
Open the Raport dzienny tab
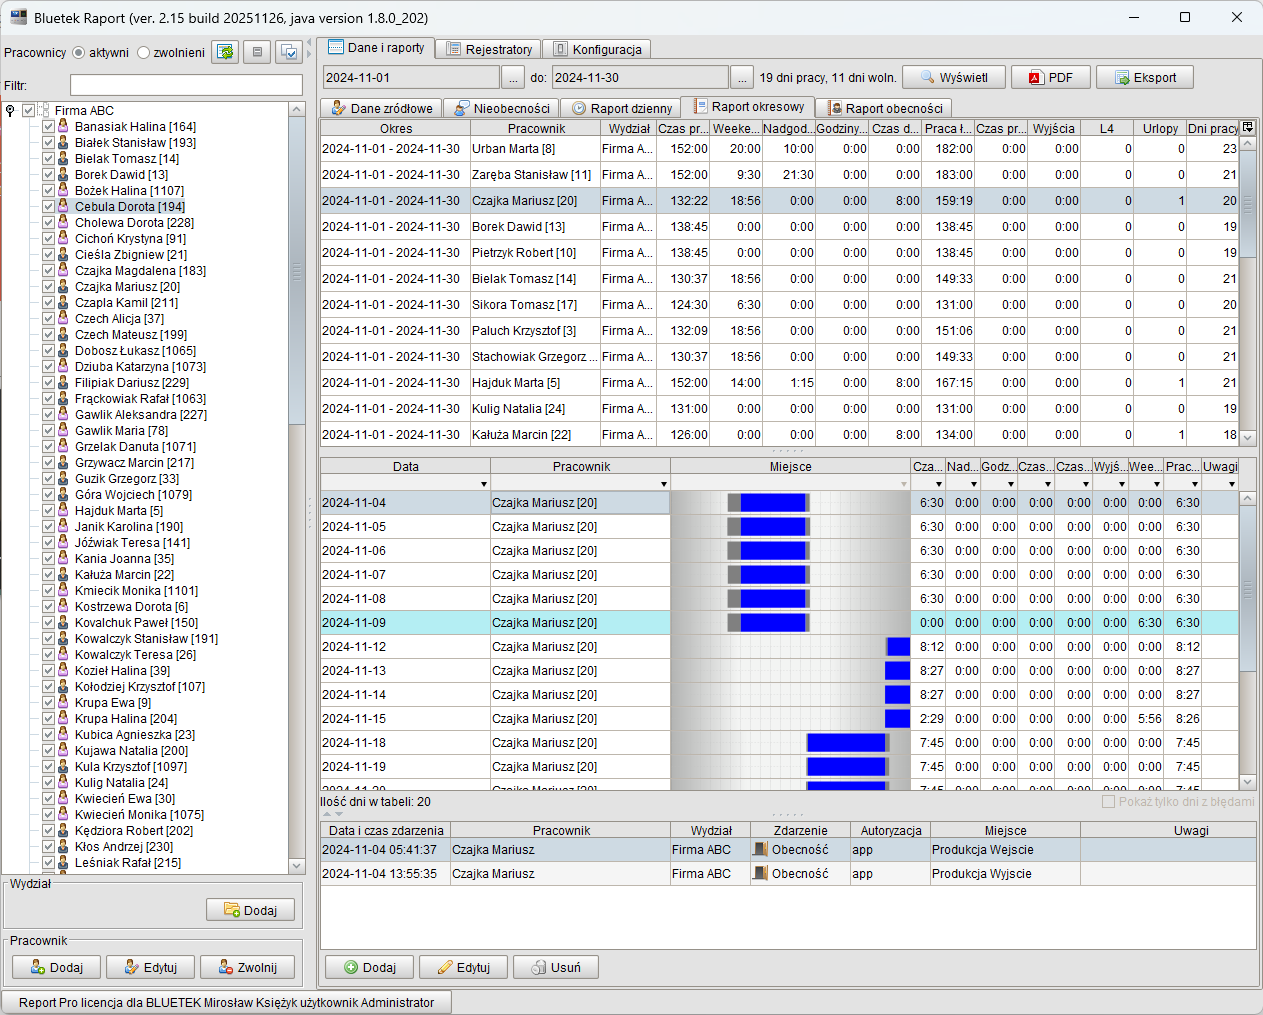click(621, 108)
